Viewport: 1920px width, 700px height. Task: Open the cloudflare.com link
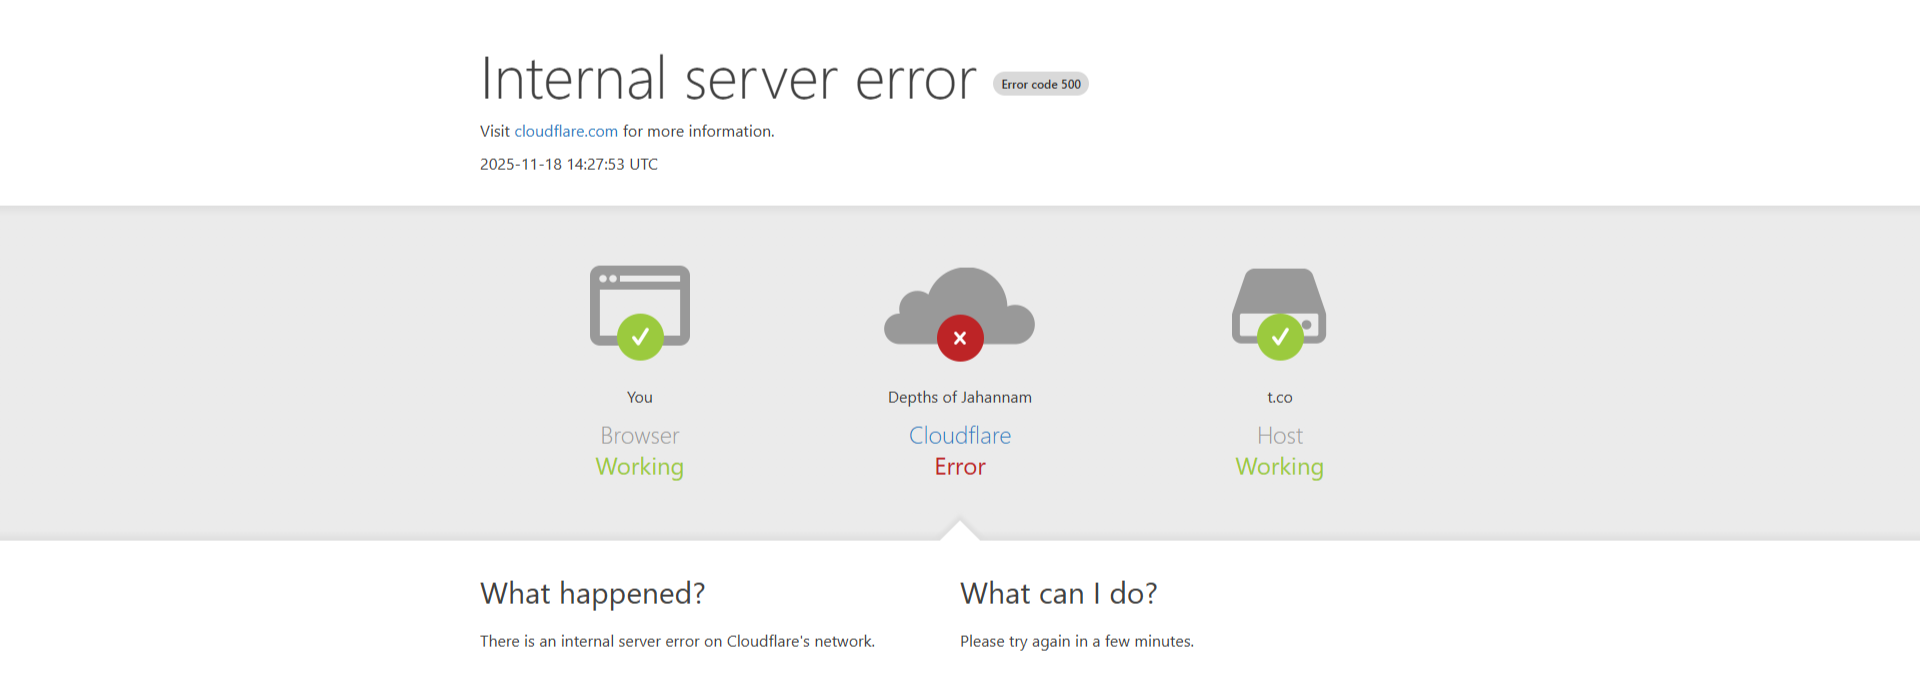coord(566,131)
